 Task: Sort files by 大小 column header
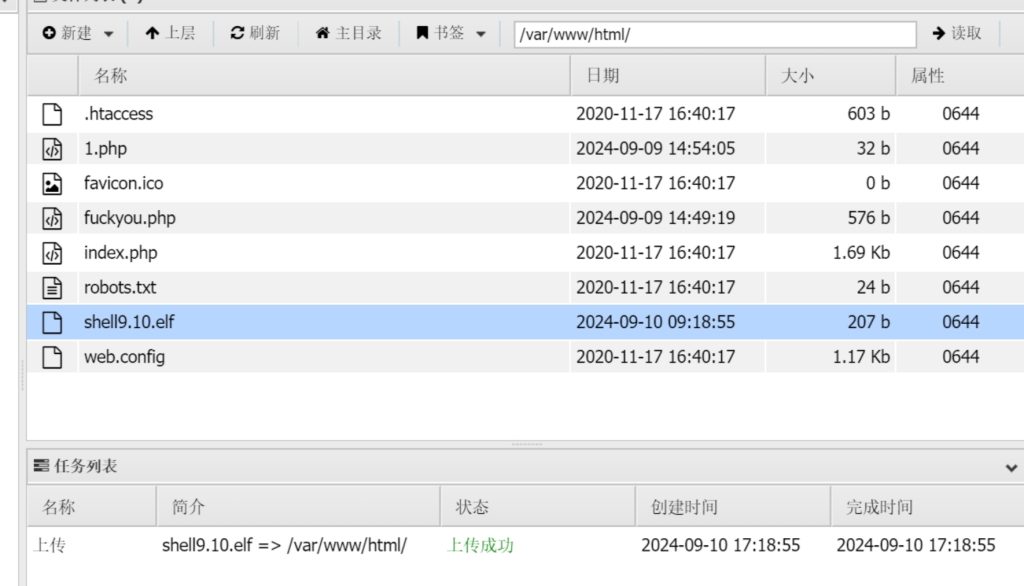point(797,76)
